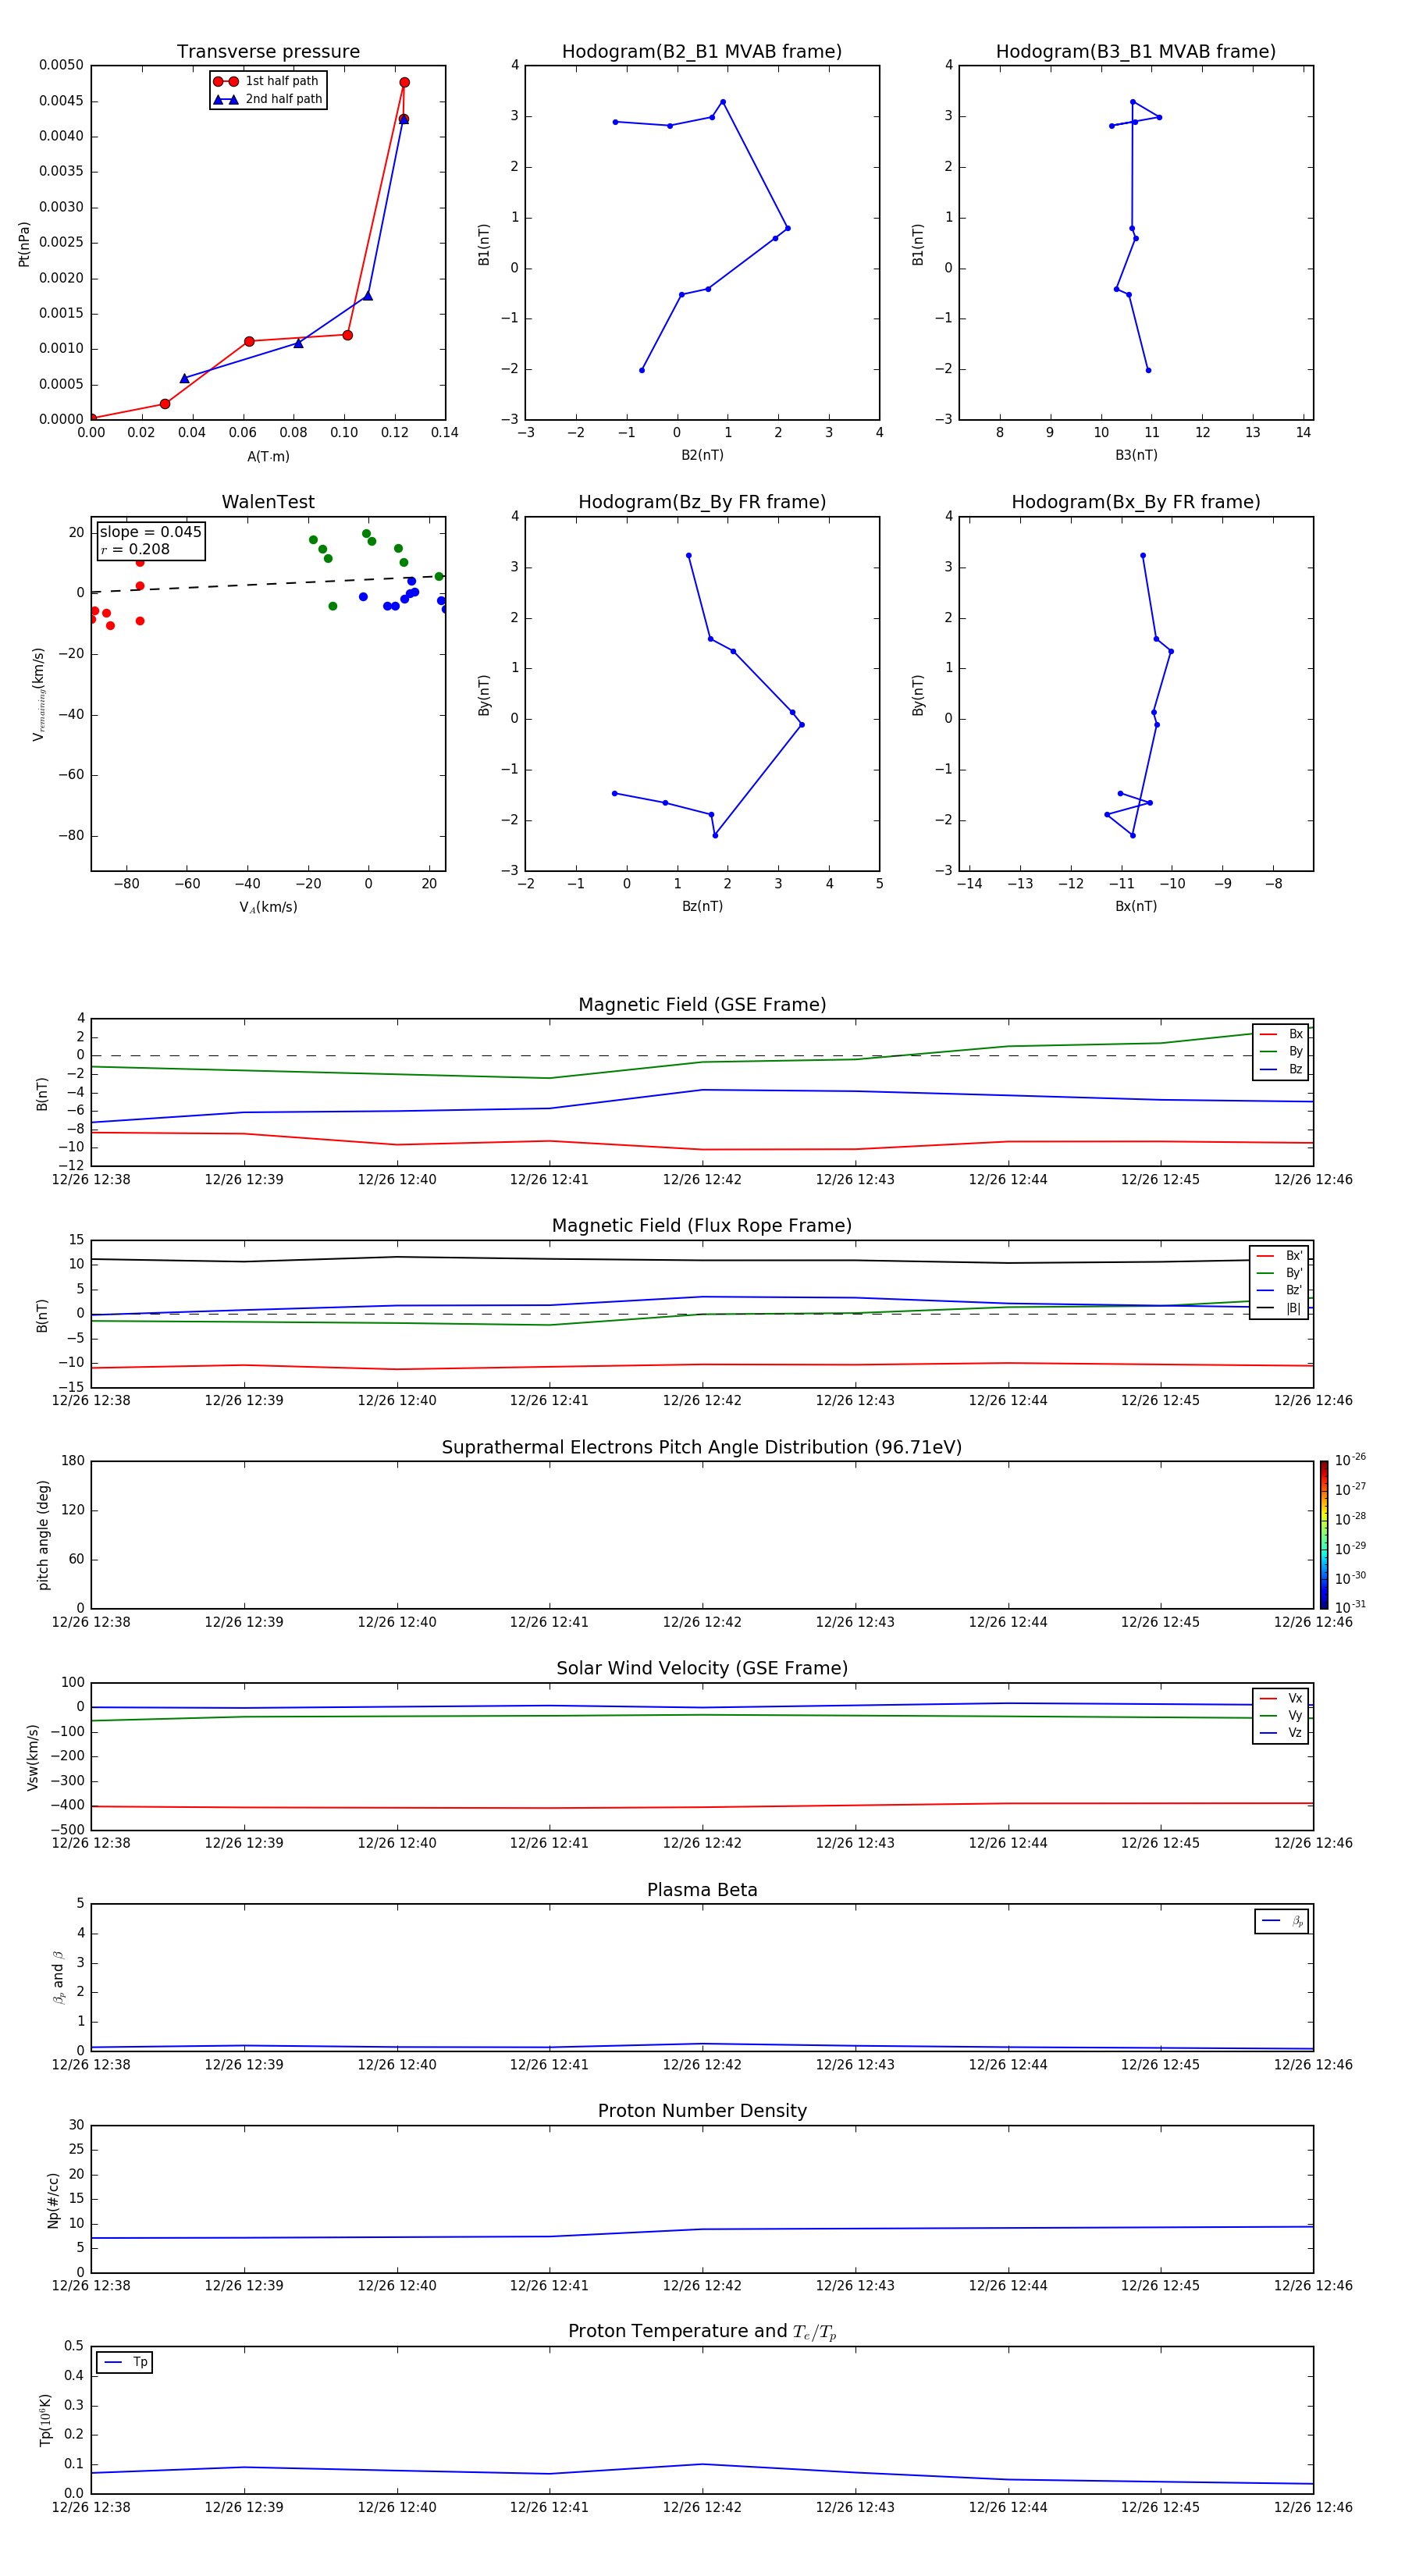This screenshot has height=2576, width=1405.
Task: Click the 'r = 0.208' annotation text
Action: 135,549
